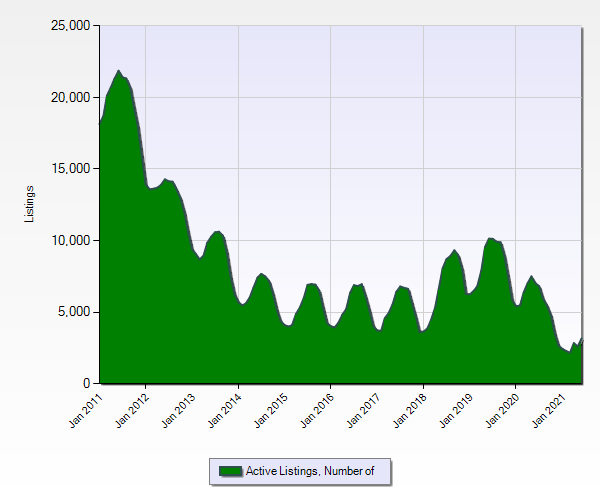Click the Jan 2020 x-axis label

pyautogui.click(x=500, y=411)
